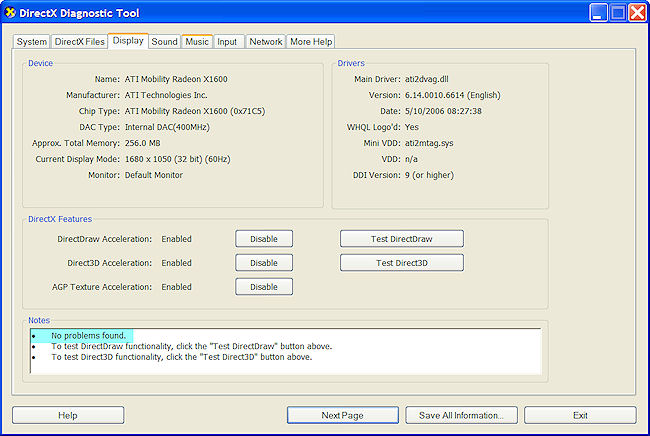The image size is (650, 436).
Task: Click the 'DirectX Features' group label
Action: pyautogui.click(x=60, y=219)
